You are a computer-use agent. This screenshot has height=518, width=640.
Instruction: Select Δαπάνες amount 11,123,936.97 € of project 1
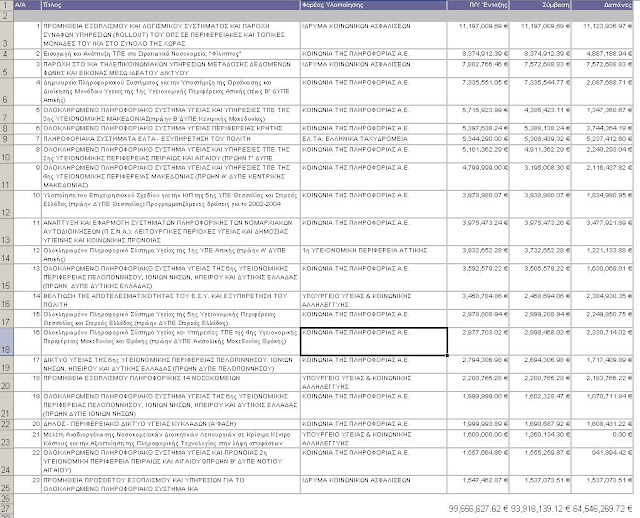tap(602, 35)
